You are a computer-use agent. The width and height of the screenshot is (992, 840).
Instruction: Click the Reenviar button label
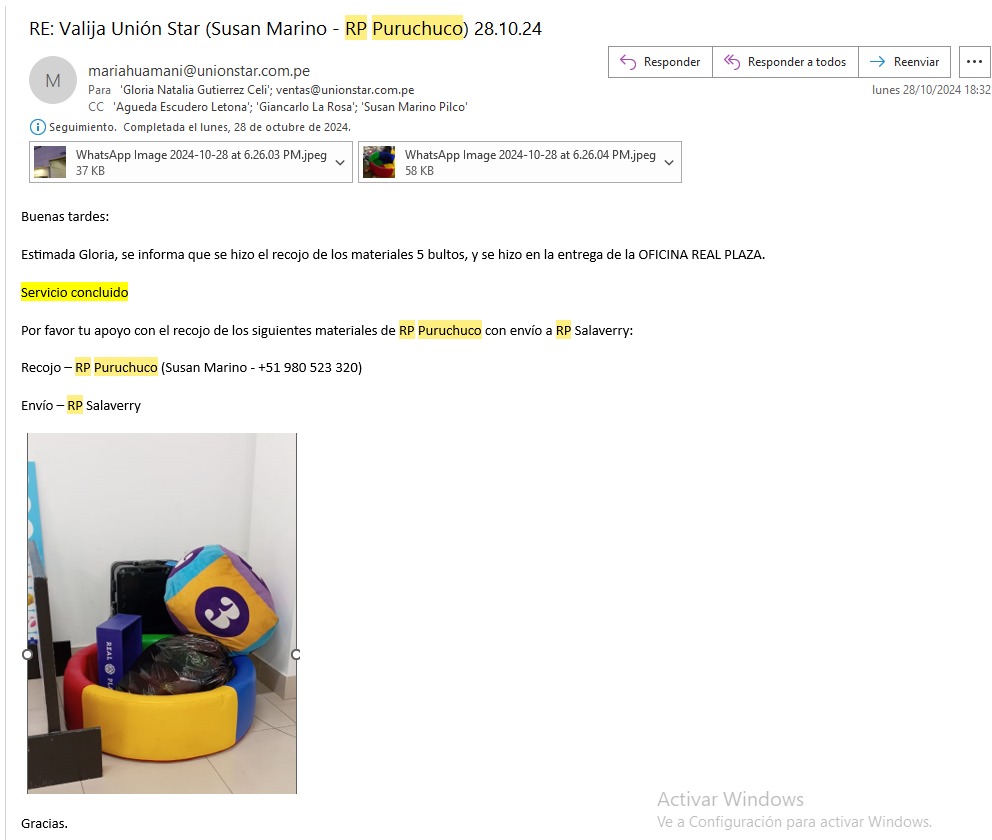point(916,62)
